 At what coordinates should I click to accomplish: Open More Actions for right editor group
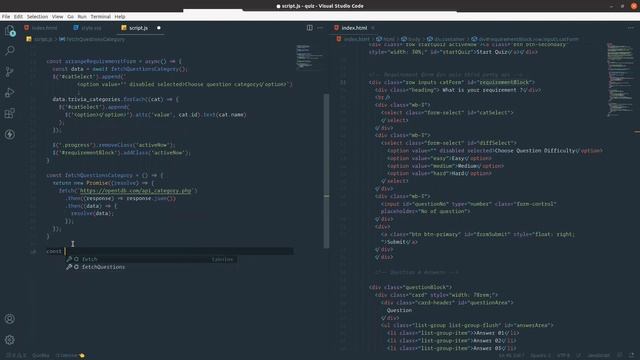631,28
